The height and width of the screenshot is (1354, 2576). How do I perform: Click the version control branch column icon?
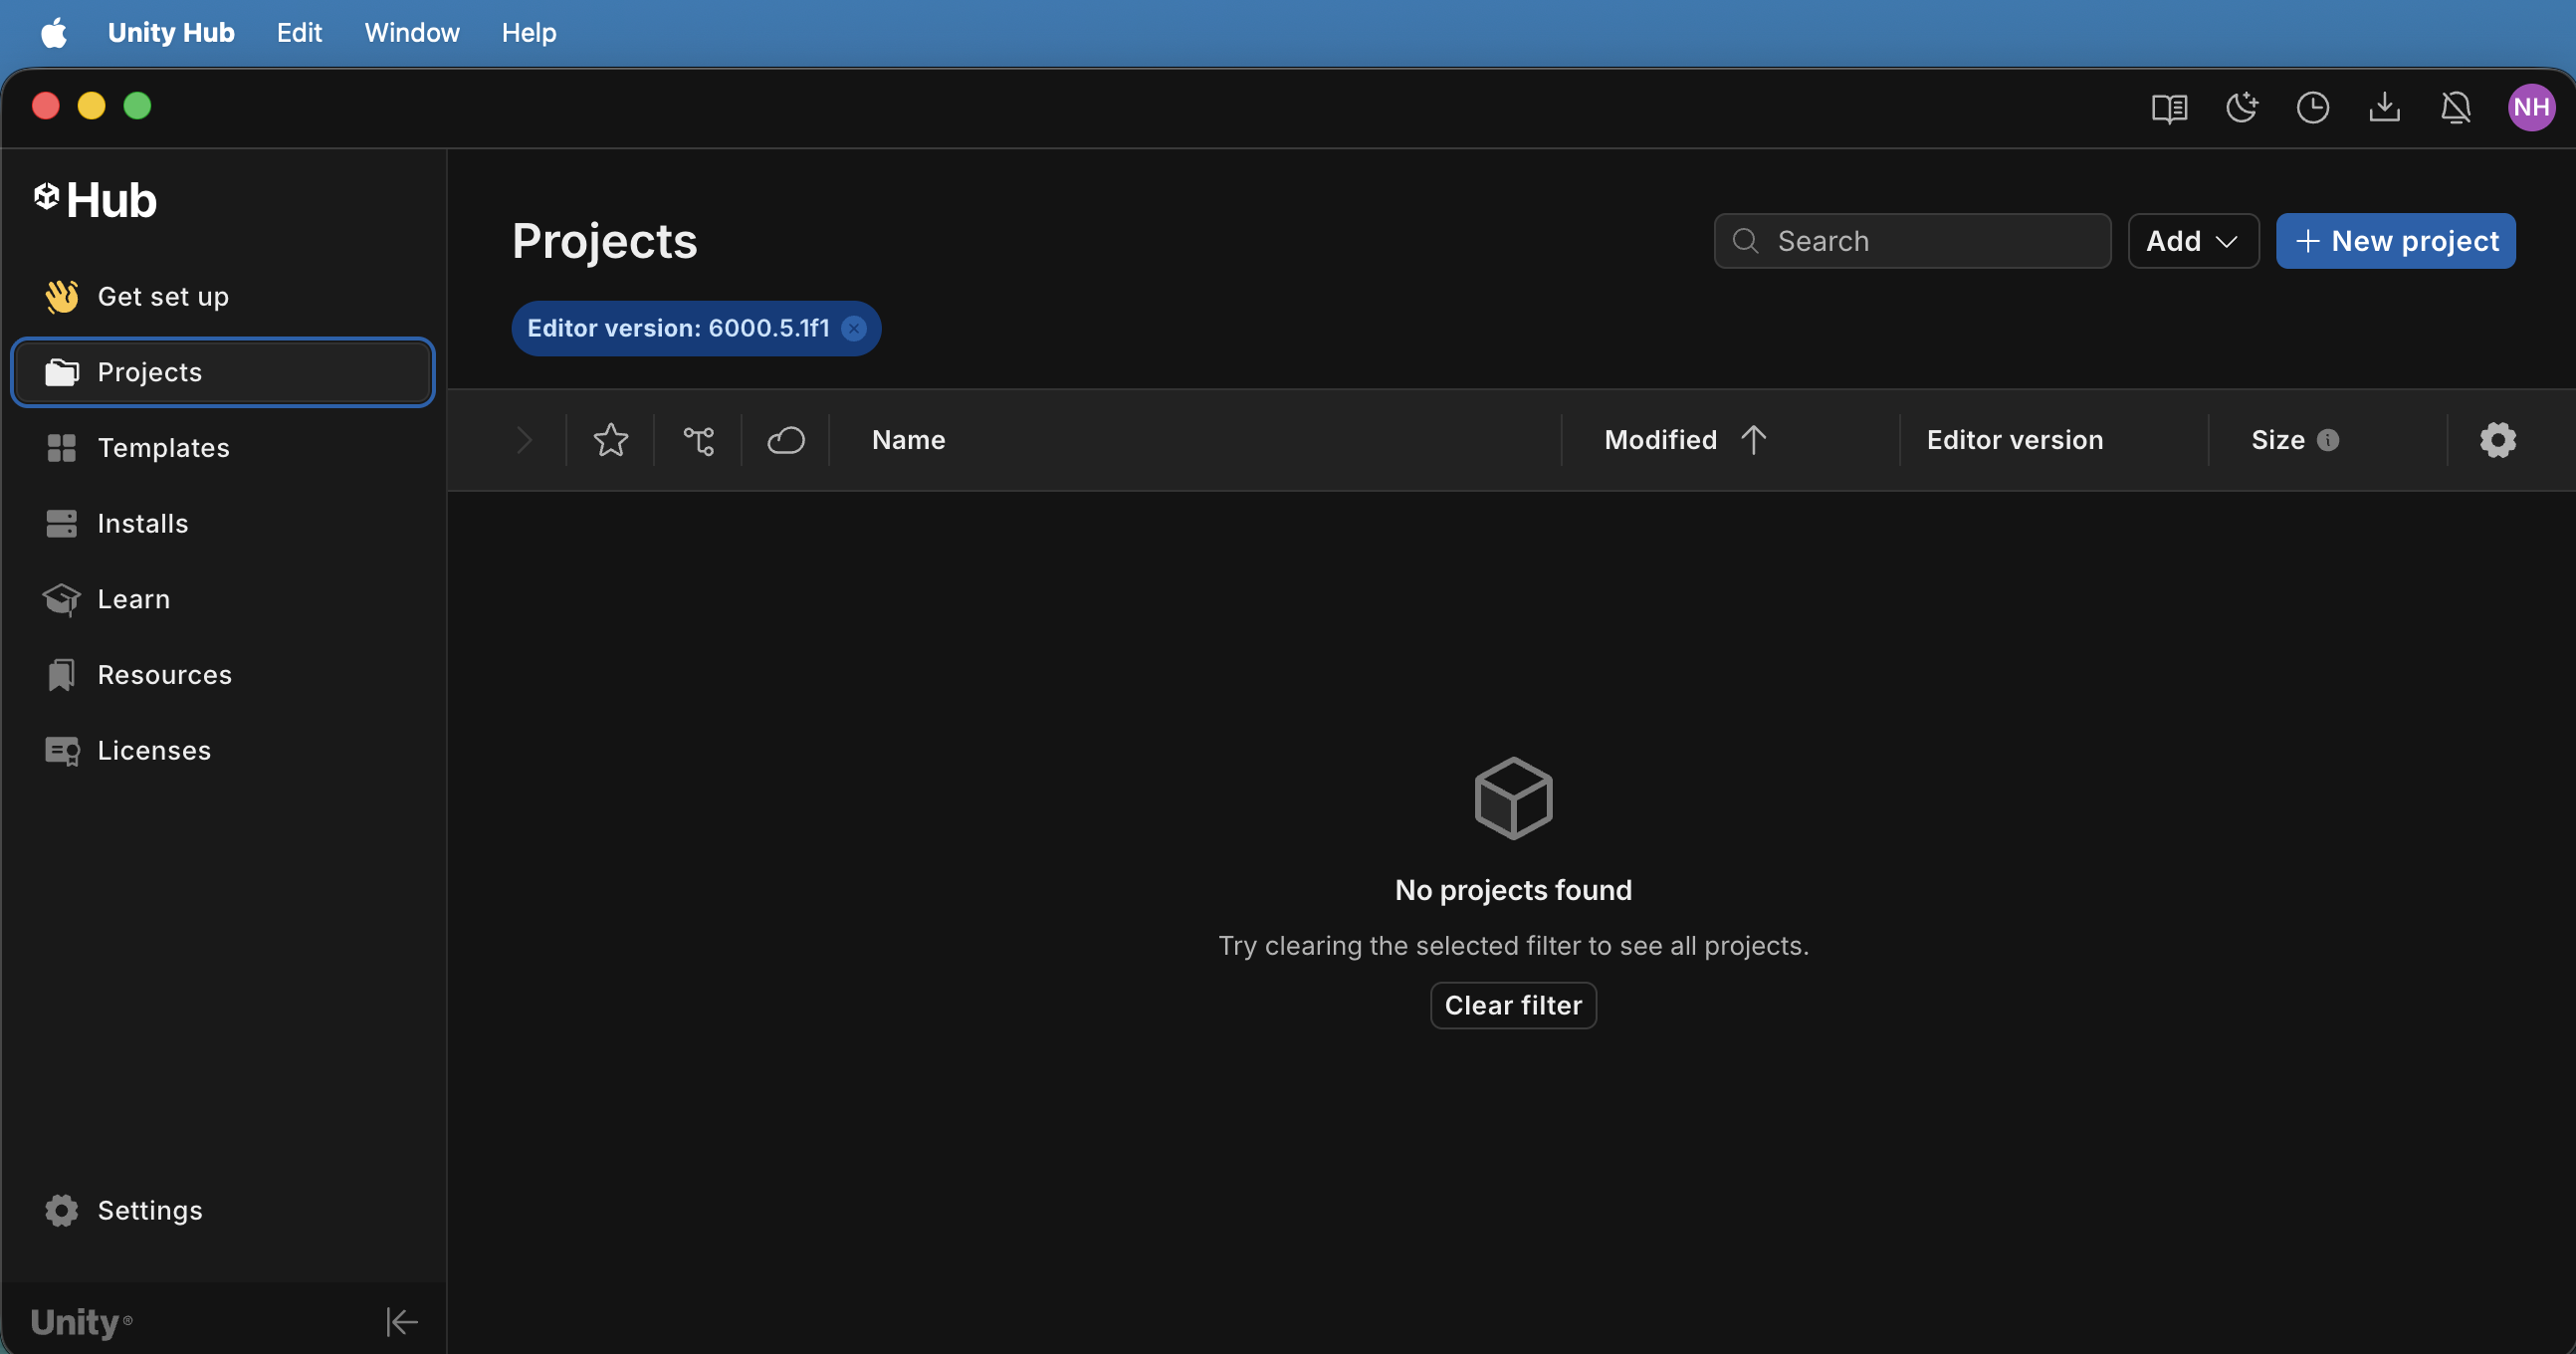point(699,440)
